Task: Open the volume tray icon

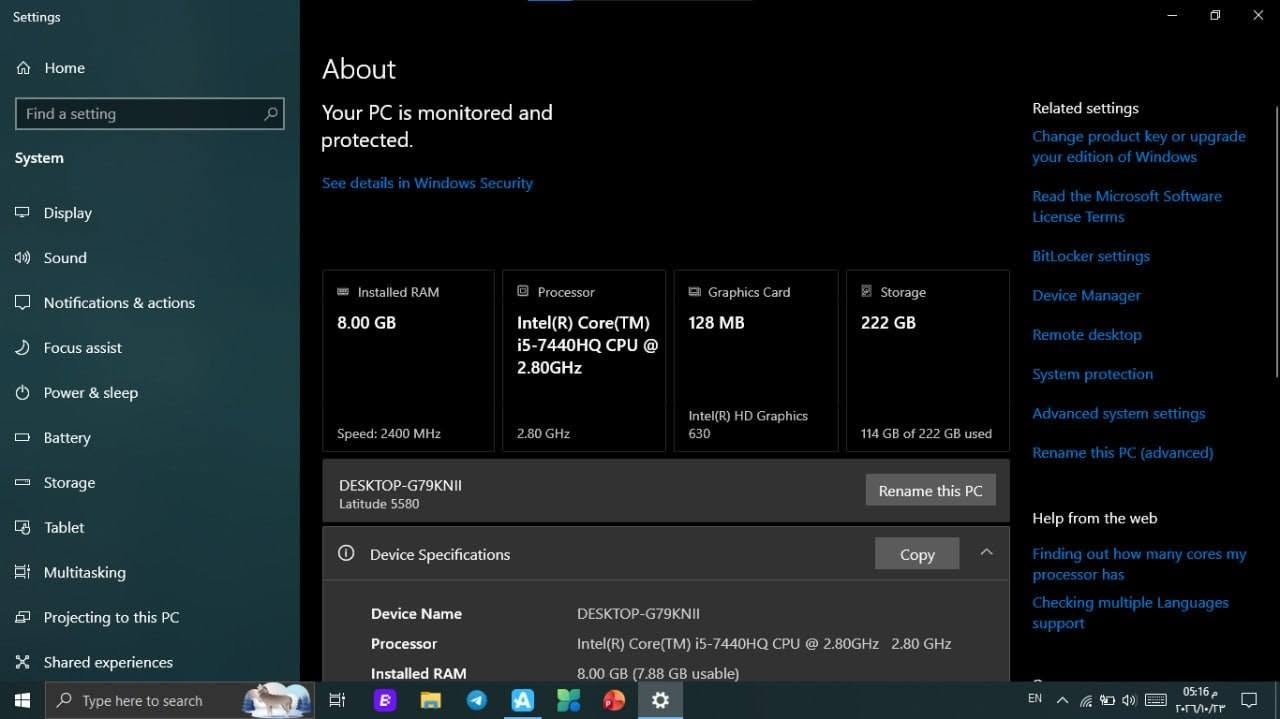Action: click(x=1129, y=700)
